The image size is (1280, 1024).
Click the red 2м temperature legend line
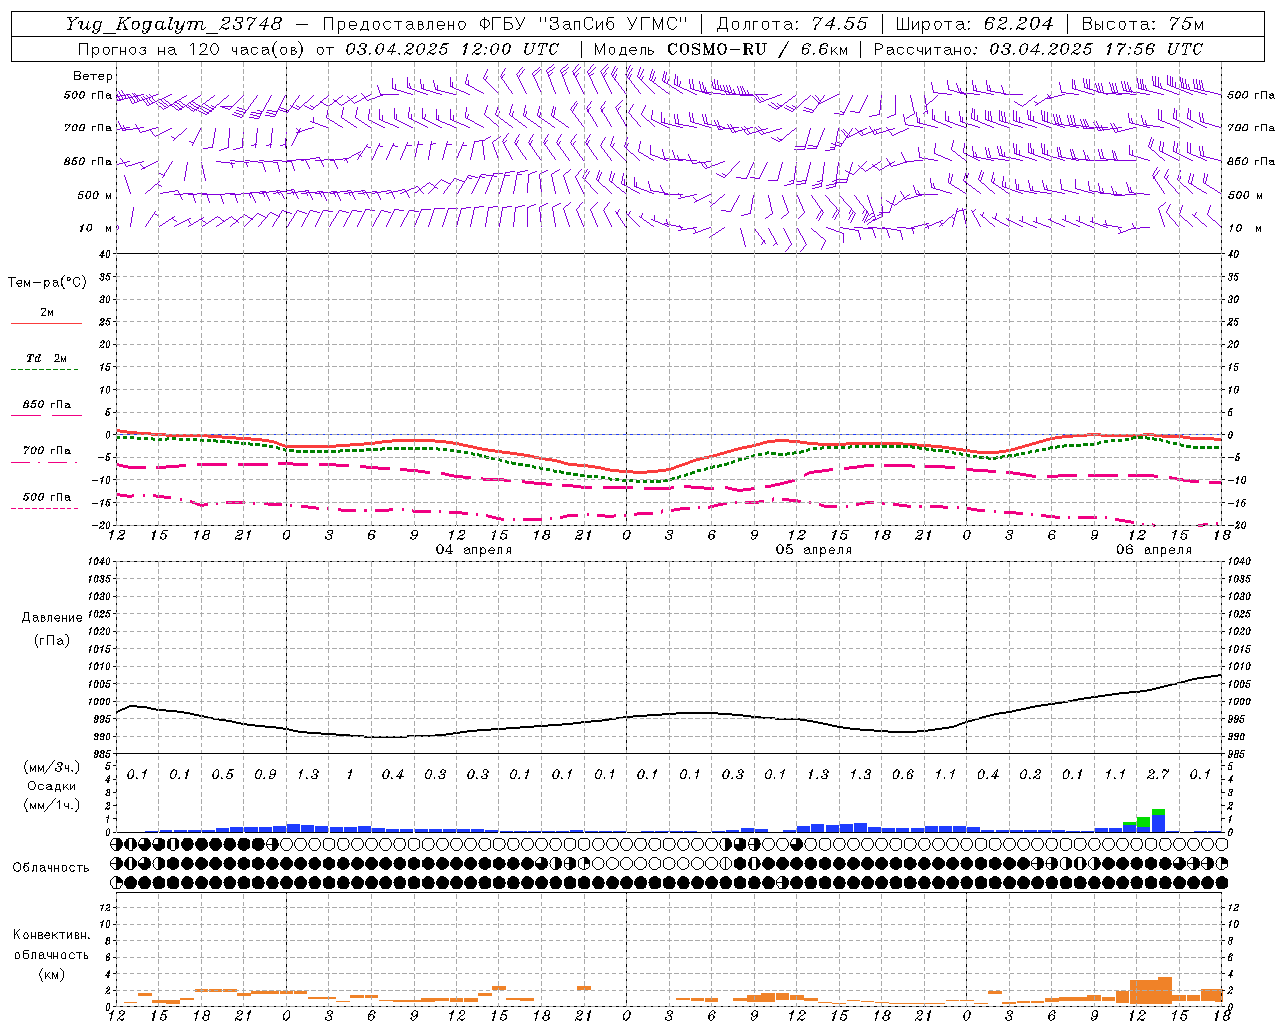[46, 323]
